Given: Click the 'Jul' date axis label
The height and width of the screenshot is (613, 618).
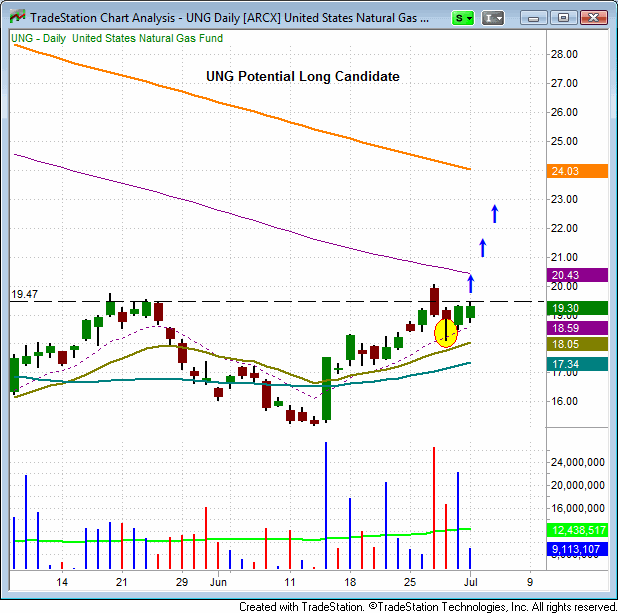Looking at the screenshot, I should pyautogui.click(x=471, y=582).
